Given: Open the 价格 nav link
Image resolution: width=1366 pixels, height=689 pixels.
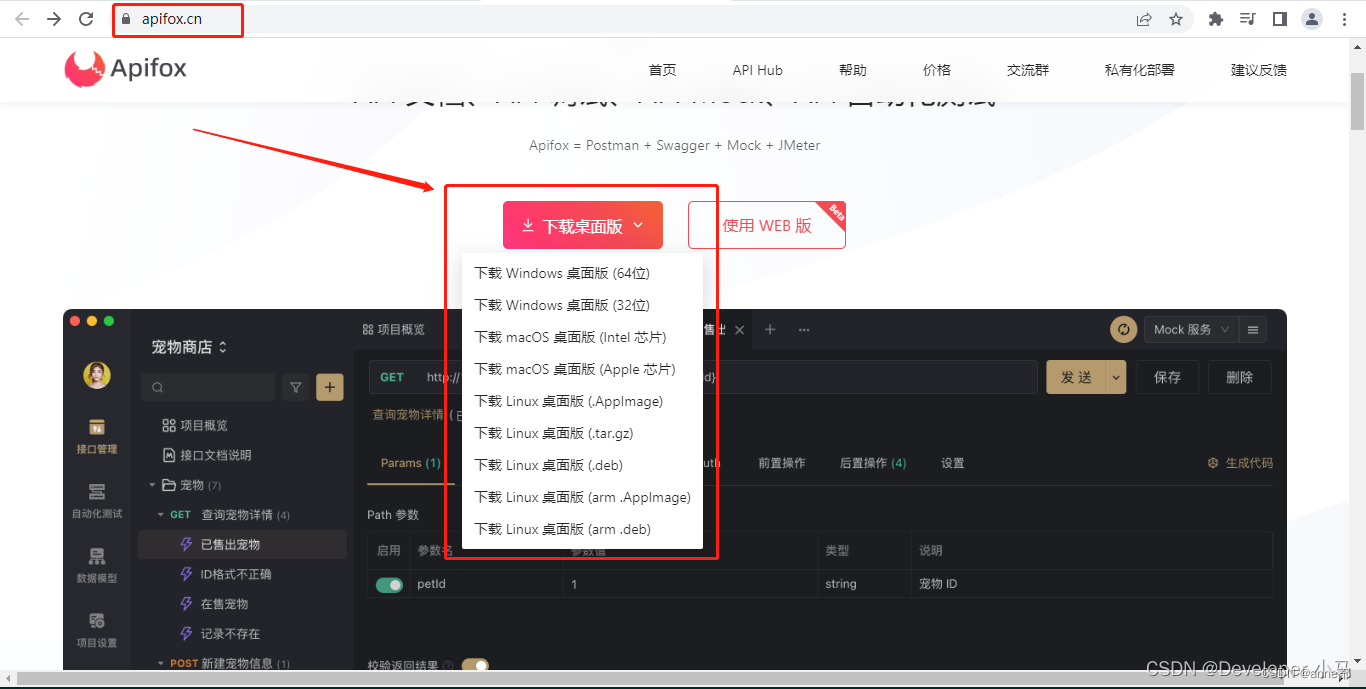Looking at the screenshot, I should point(937,70).
